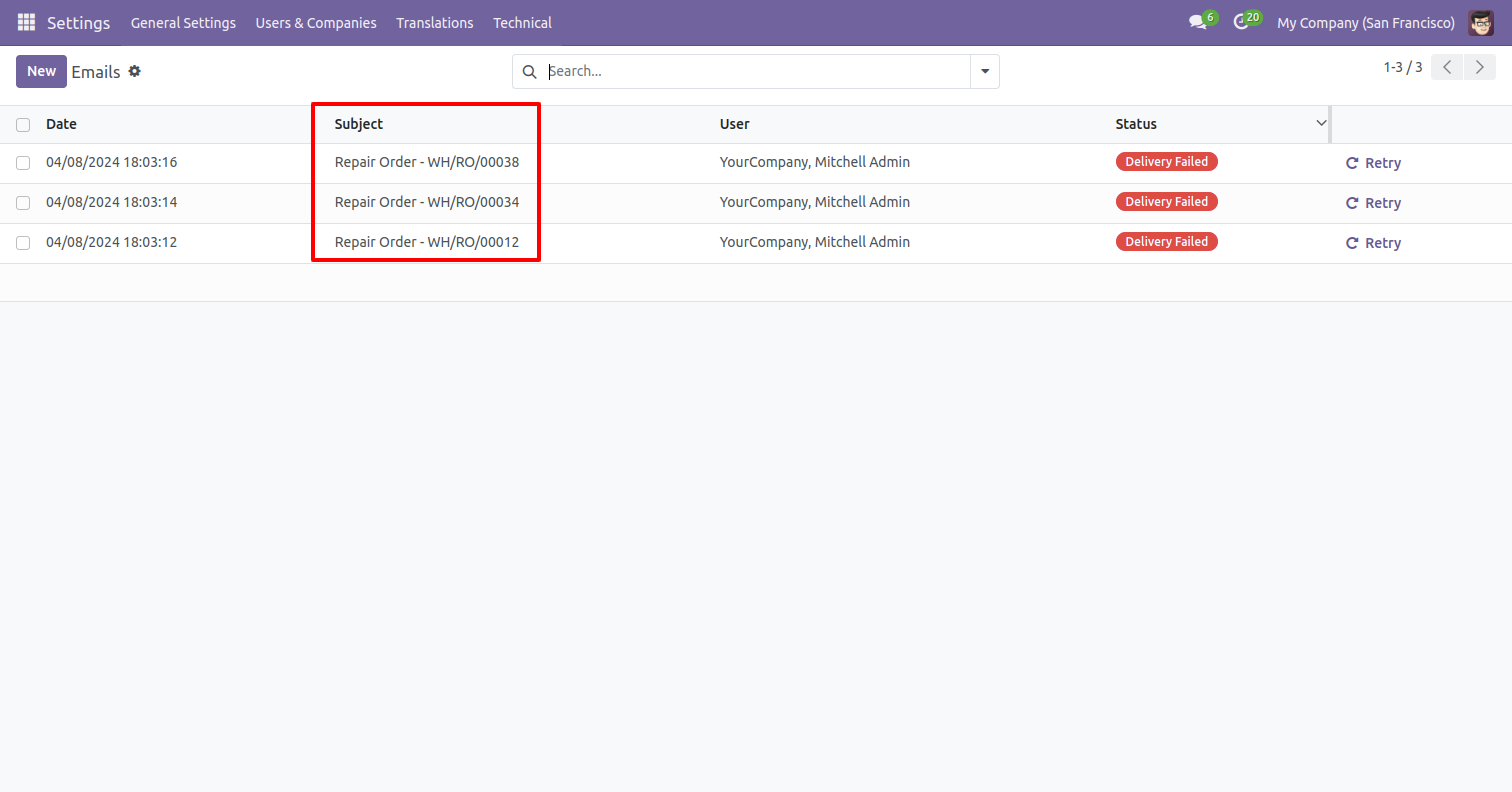The width and height of the screenshot is (1512, 792).
Task: Select checkbox for email dated 18:03:16
Action: click(x=23, y=163)
